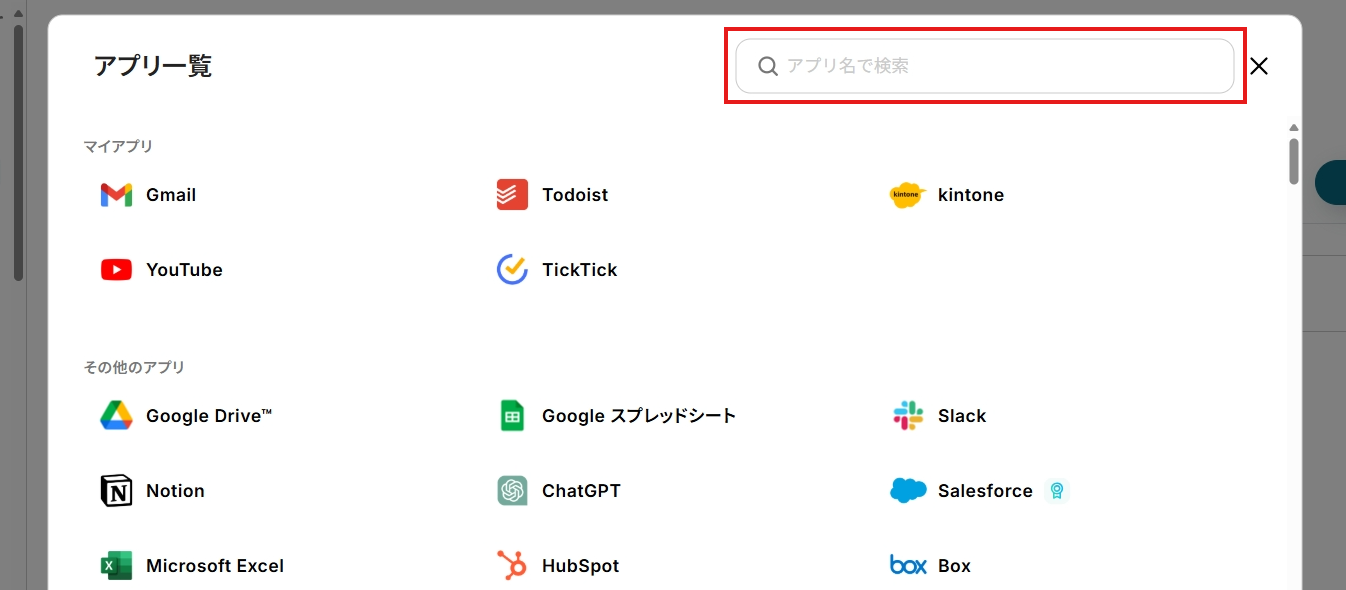Click the badge icon beside Salesforce
The width and height of the screenshot is (1346, 590).
1056,491
